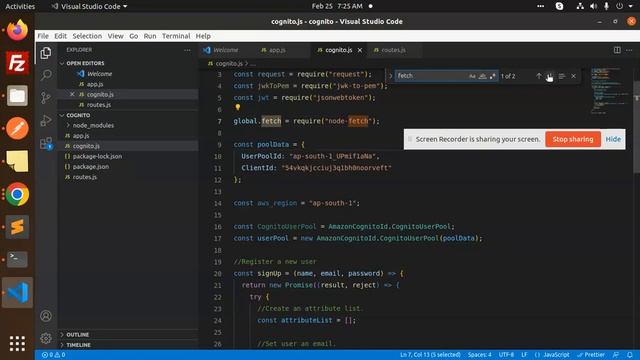Open the Source Control view

point(46,98)
